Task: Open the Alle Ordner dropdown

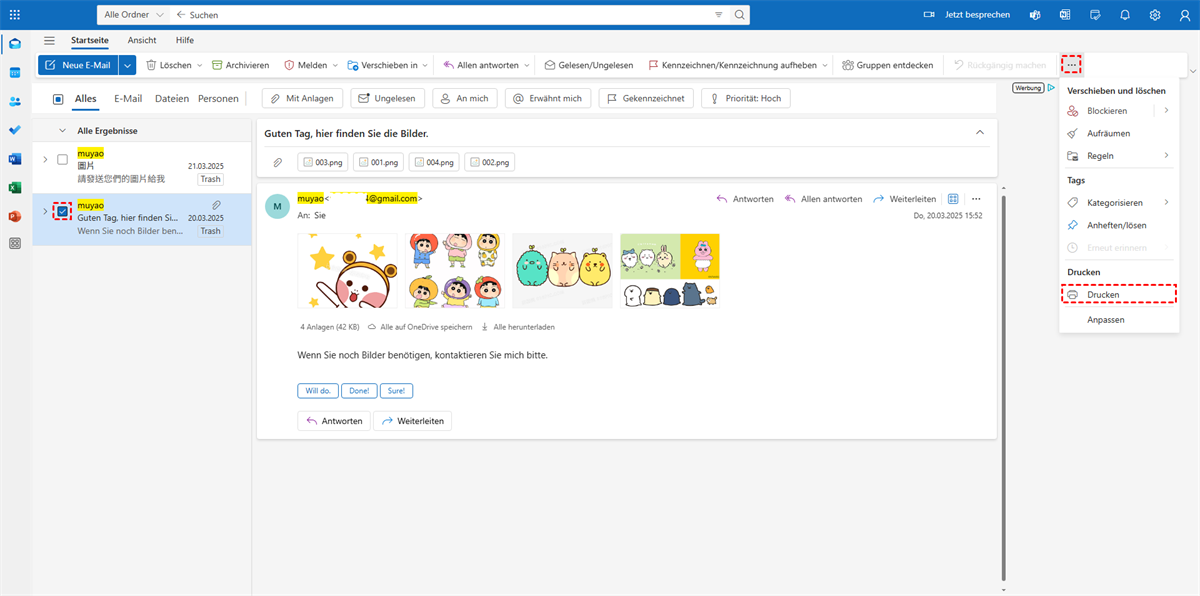Action: coord(133,15)
